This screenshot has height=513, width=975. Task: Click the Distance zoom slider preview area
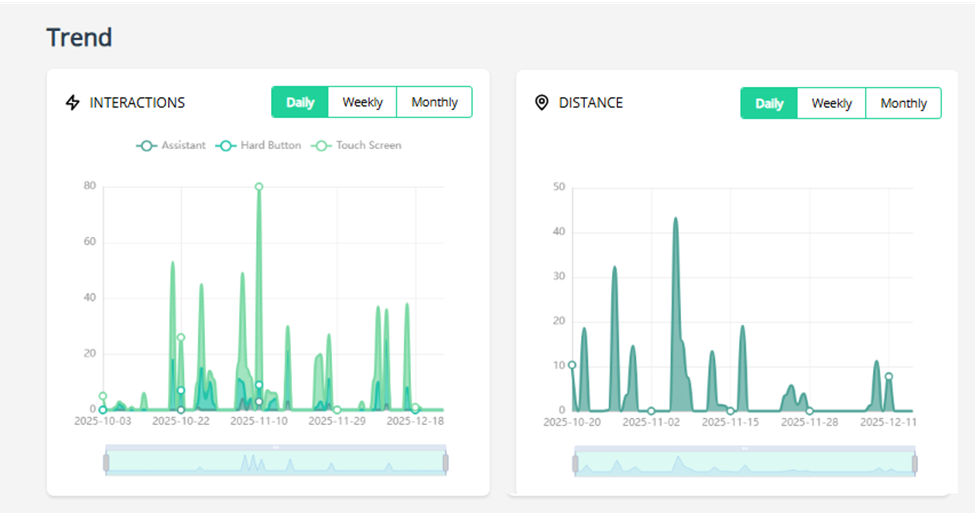[745, 464]
